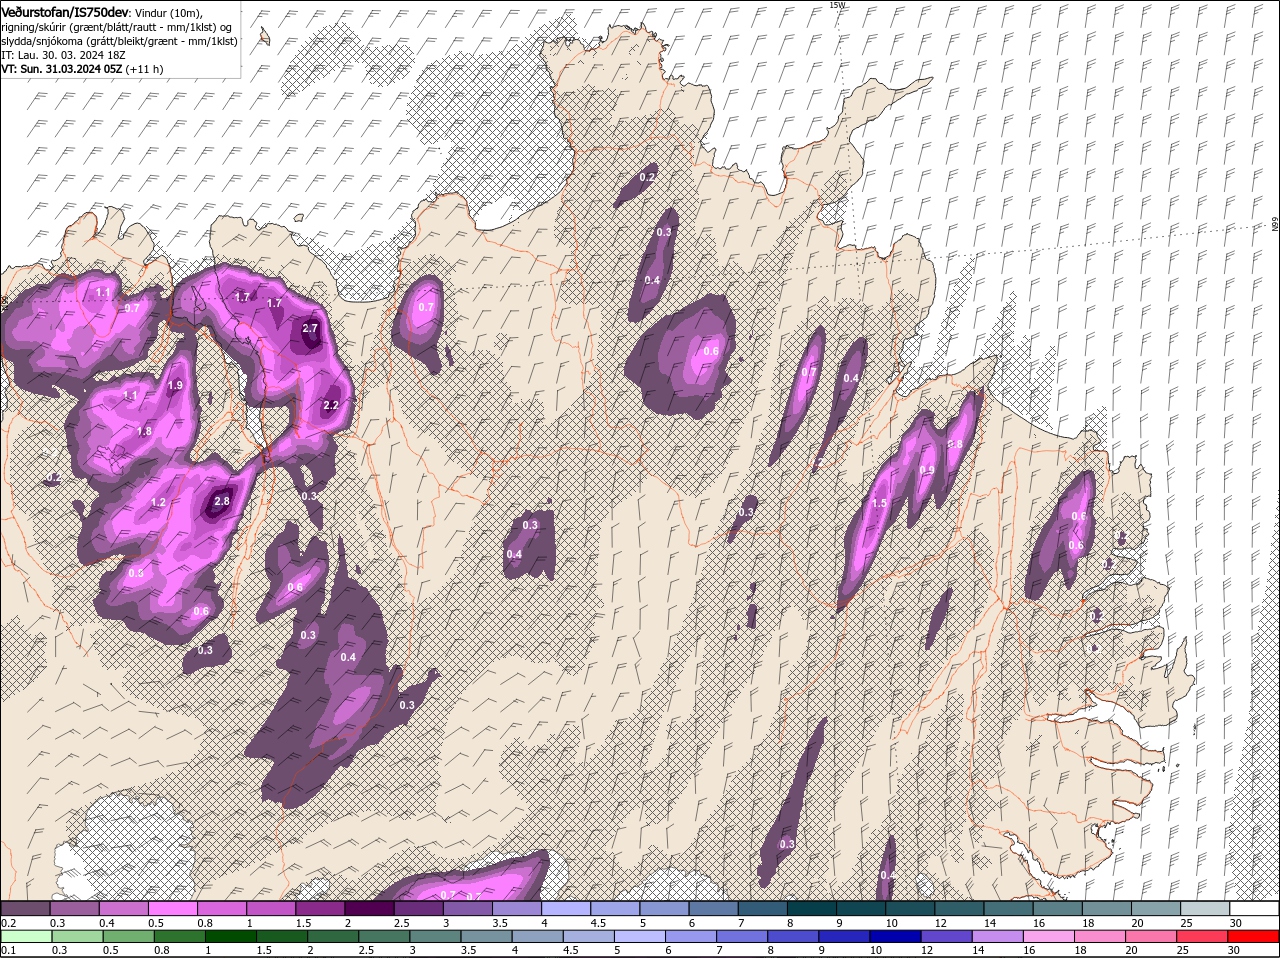Screen dimensions: 1280x958
Task: Click the light blue swatch between 4 and 4.5 in upper legend
Action: point(566,908)
